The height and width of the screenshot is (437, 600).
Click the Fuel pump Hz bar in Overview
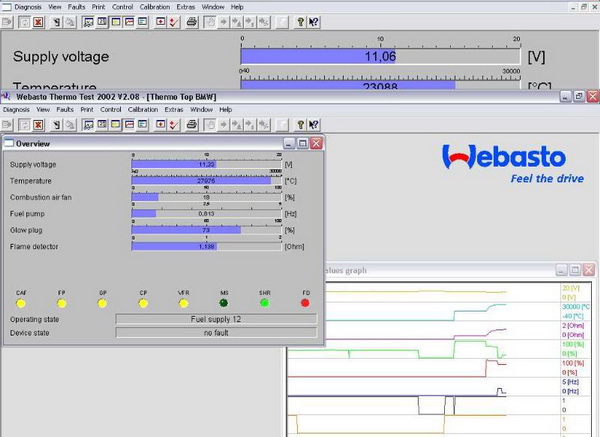(207, 214)
